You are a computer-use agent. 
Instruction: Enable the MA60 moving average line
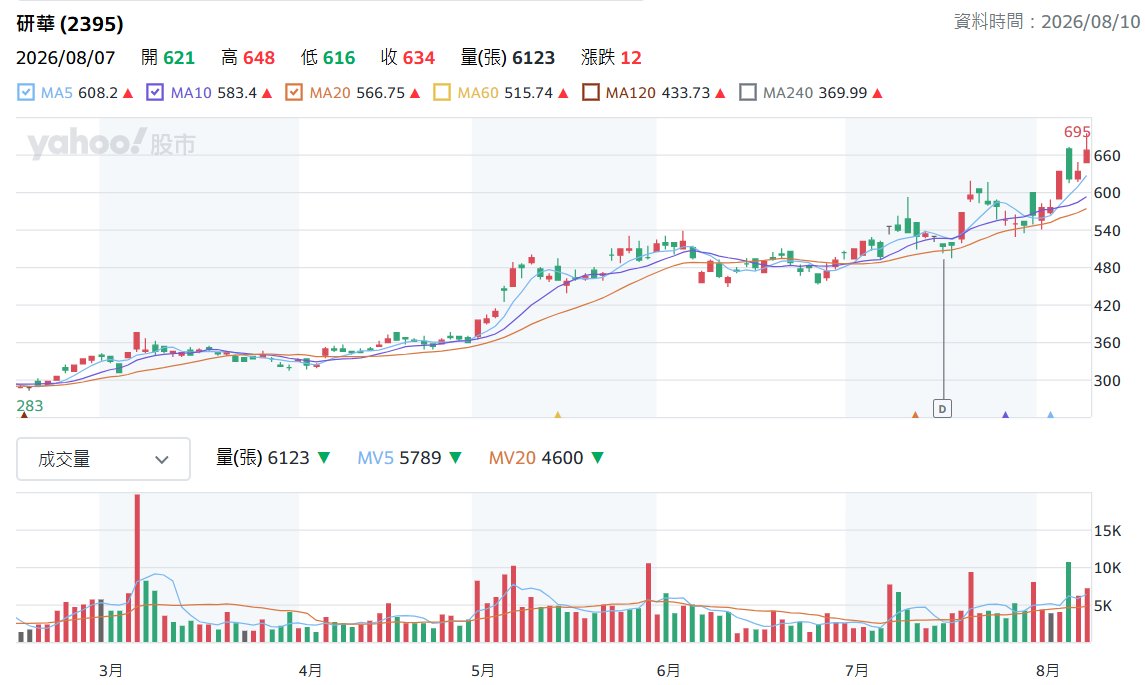(x=442, y=93)
